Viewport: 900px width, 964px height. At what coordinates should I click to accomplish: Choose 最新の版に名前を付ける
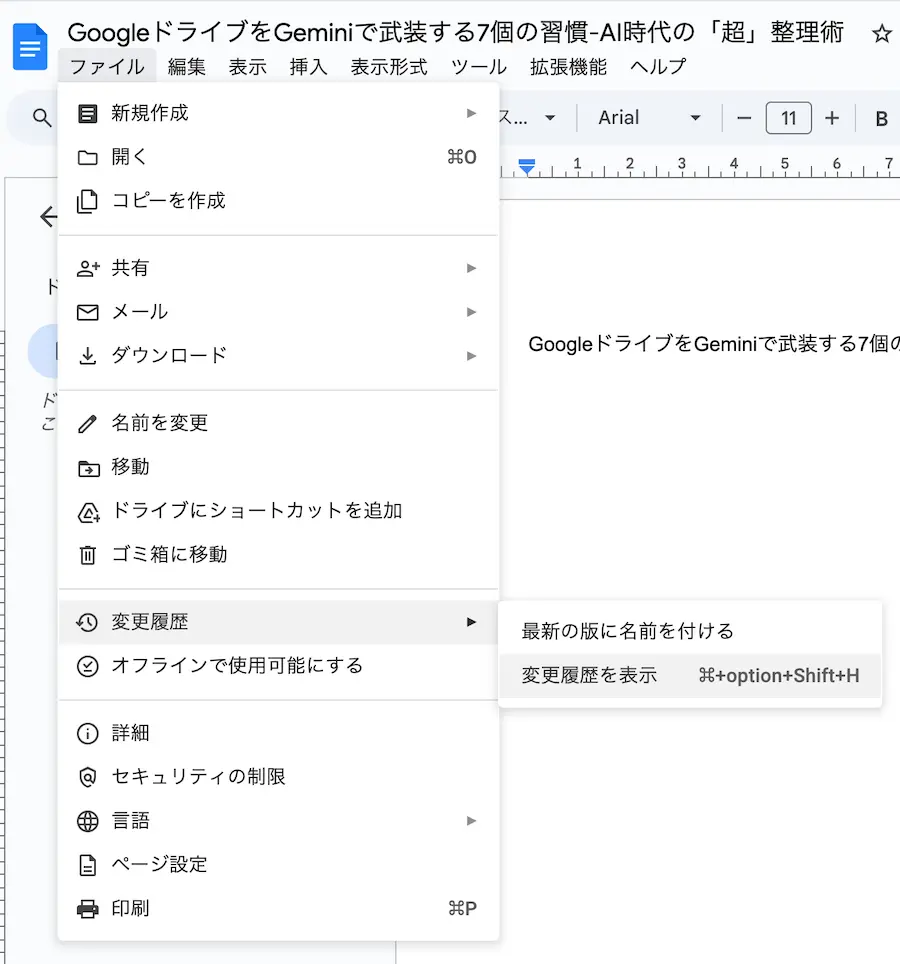pyautogui.click(x=627, y=630)
